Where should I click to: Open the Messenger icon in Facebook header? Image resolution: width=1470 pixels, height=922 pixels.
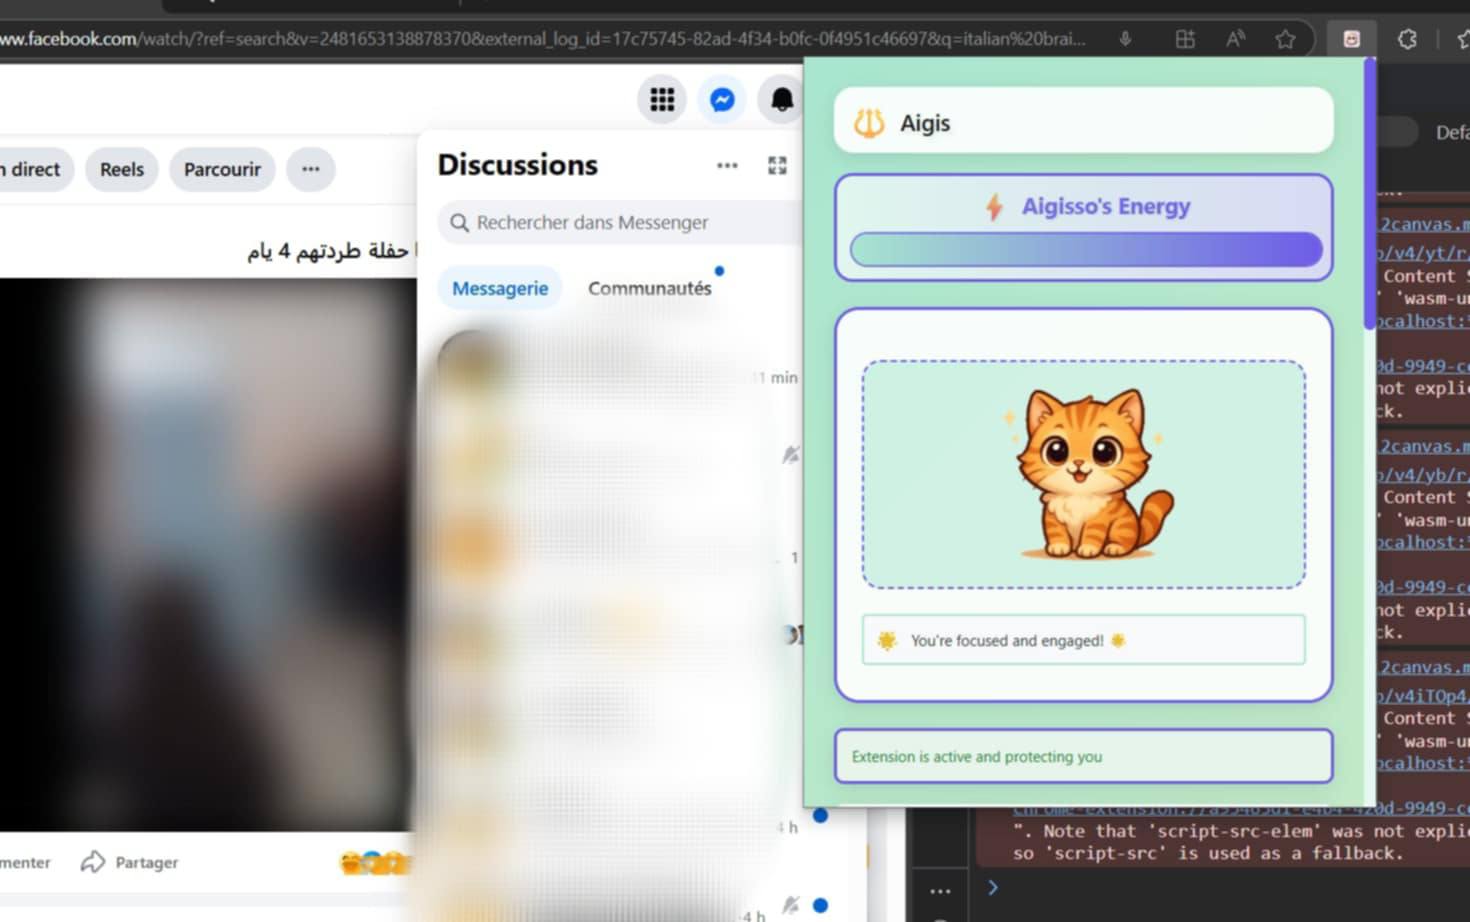tap(722, 100)
